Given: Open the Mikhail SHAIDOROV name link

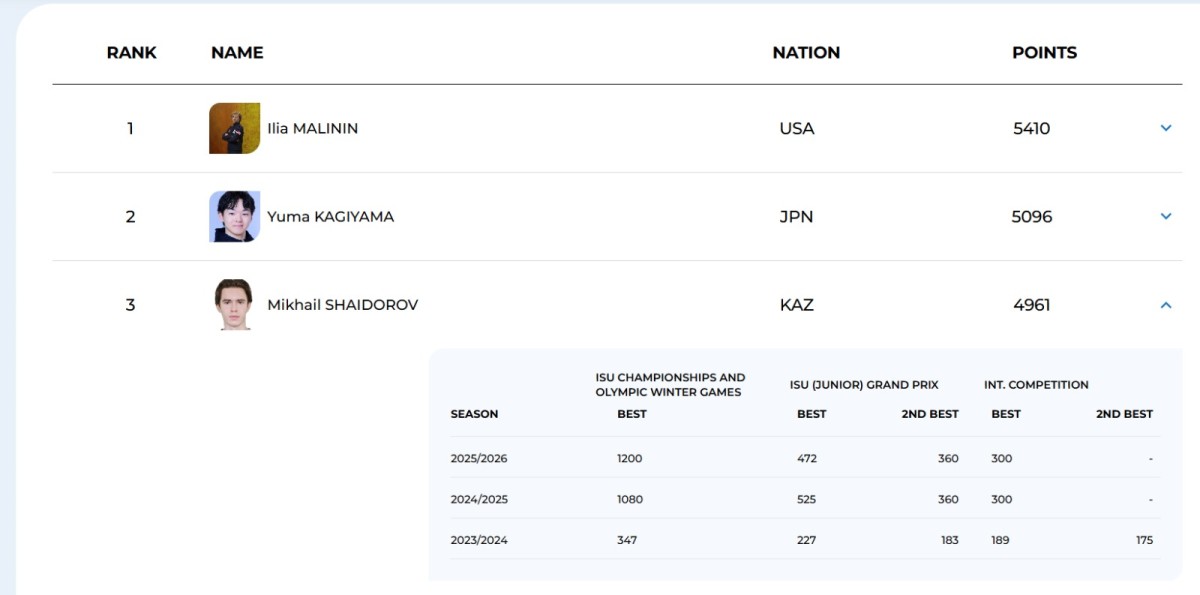Looking at the screenshot, I should (342, 305).
